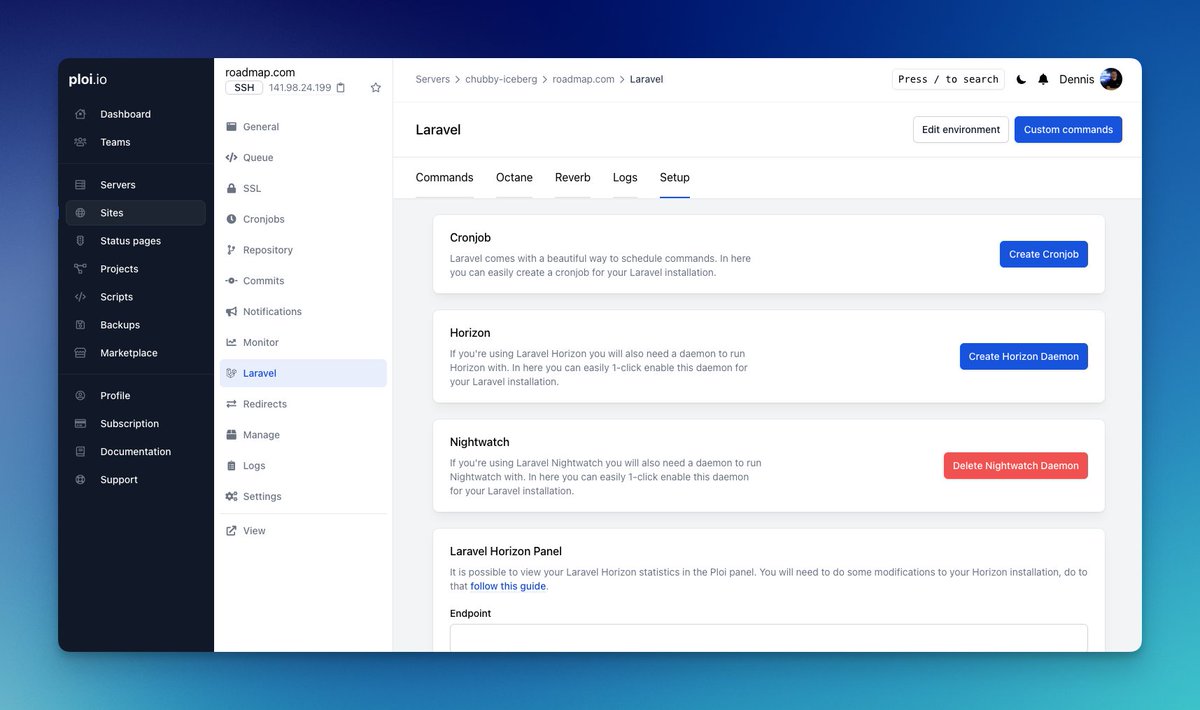Click the Press / to search box

(x=948, y=79)
